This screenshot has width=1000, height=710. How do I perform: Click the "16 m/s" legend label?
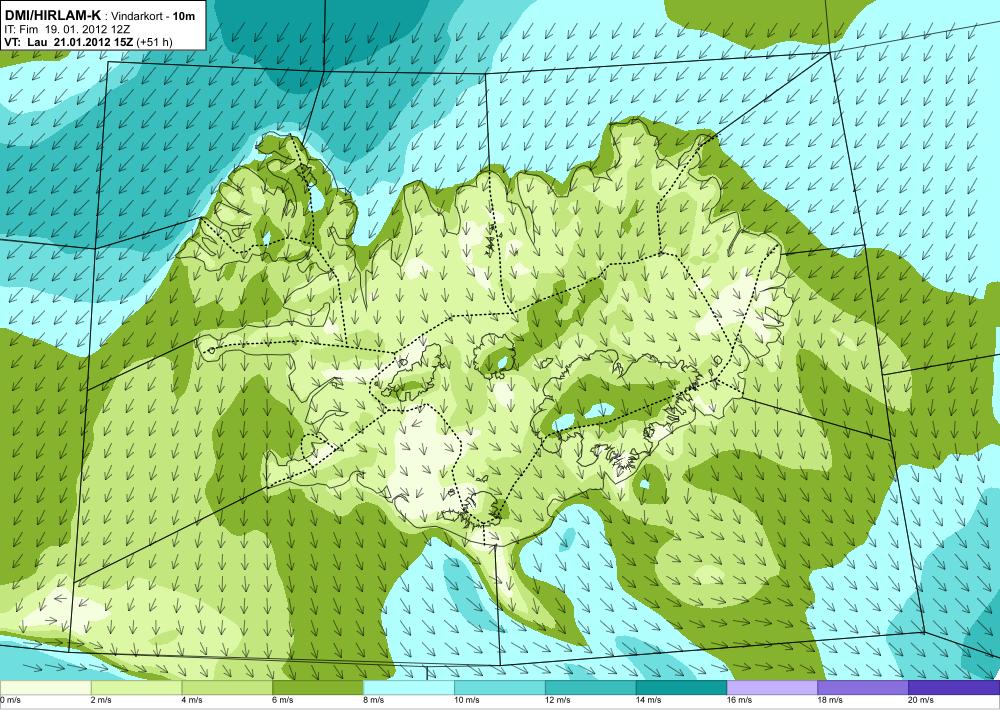coord(741,700)
